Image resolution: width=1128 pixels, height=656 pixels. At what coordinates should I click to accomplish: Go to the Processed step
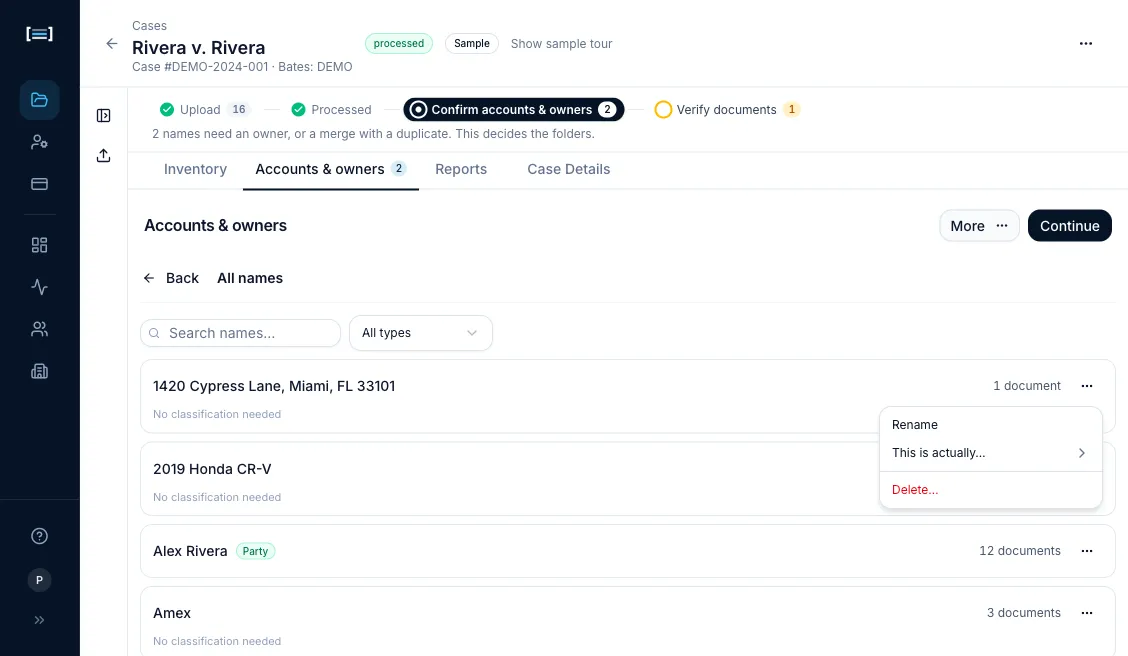coord(332,109)
